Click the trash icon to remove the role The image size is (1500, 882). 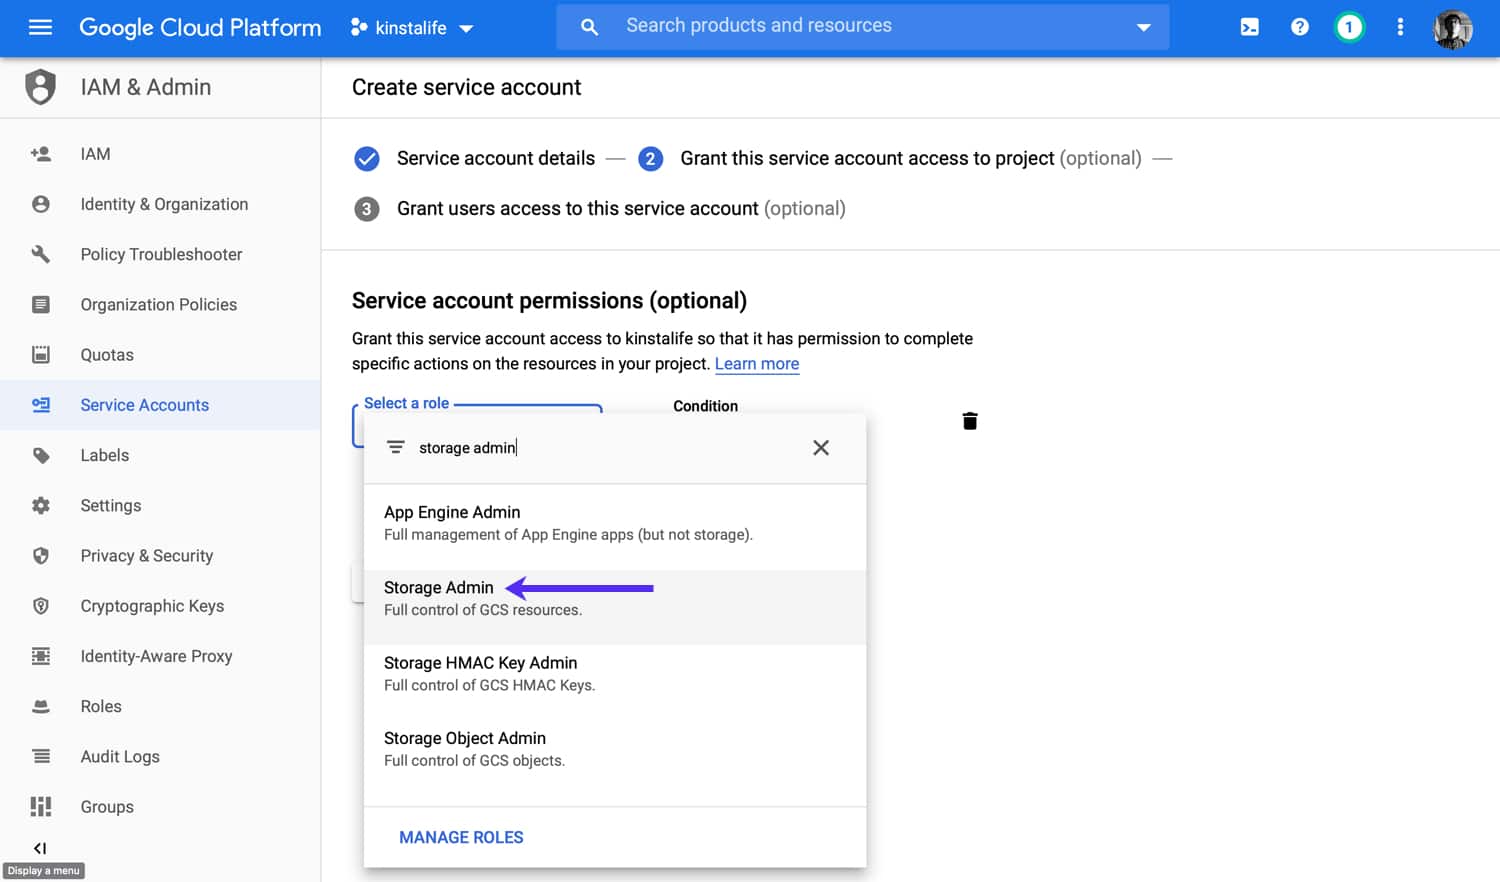pyautogui.click(x=969, y=420)
